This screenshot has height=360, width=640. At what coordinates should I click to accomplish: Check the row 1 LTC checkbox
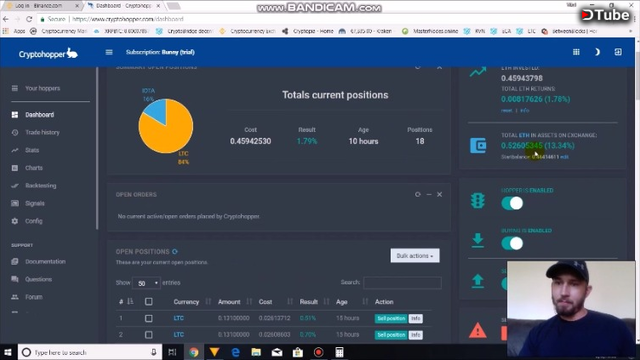(149, 318)
